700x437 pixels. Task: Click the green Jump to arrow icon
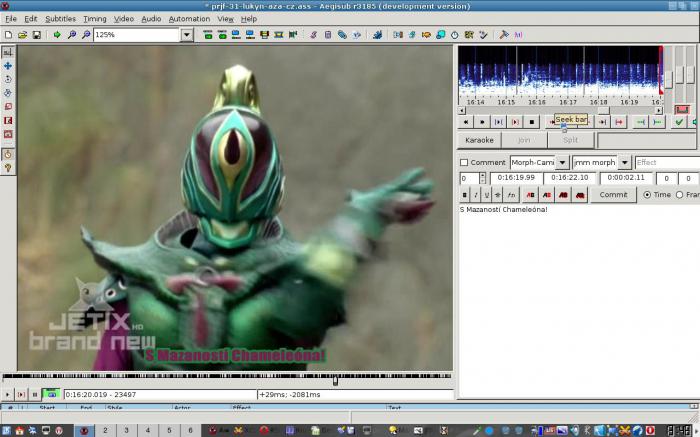click(57, 34)
